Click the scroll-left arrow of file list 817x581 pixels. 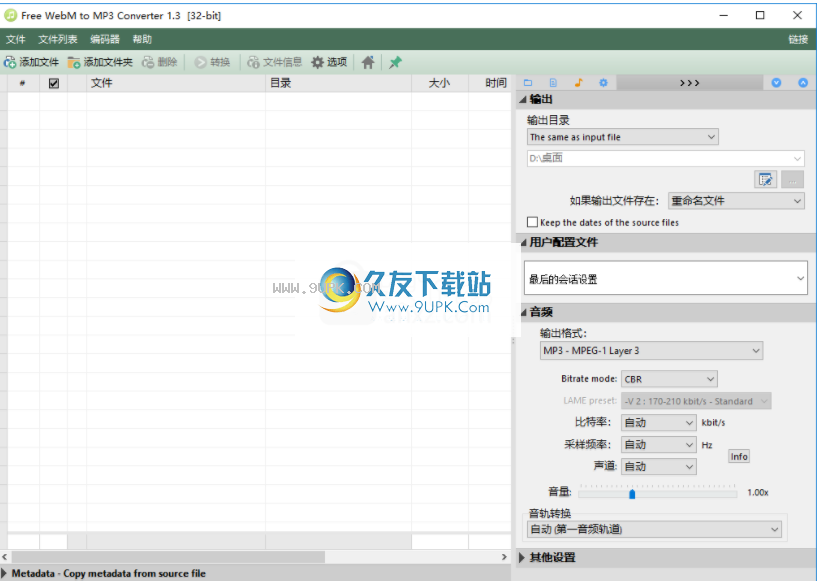coord(5,557)
